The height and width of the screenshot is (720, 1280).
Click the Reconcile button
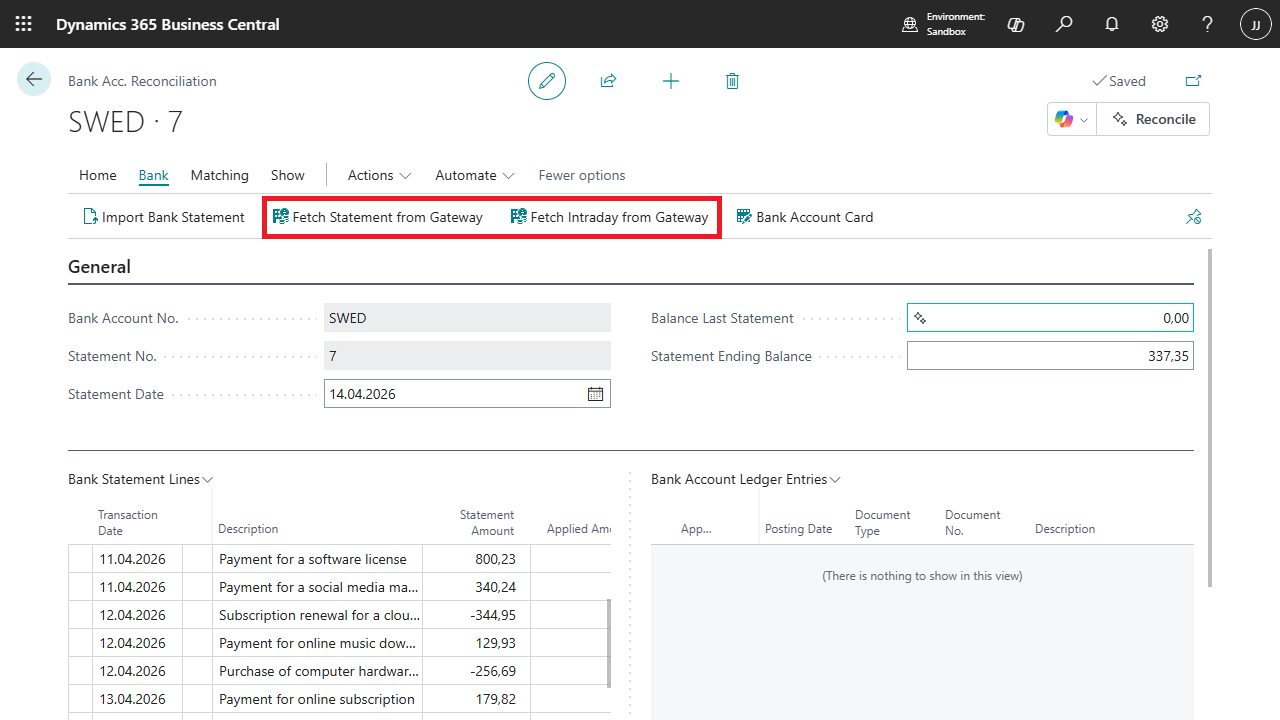click(x=1153, y=118)
